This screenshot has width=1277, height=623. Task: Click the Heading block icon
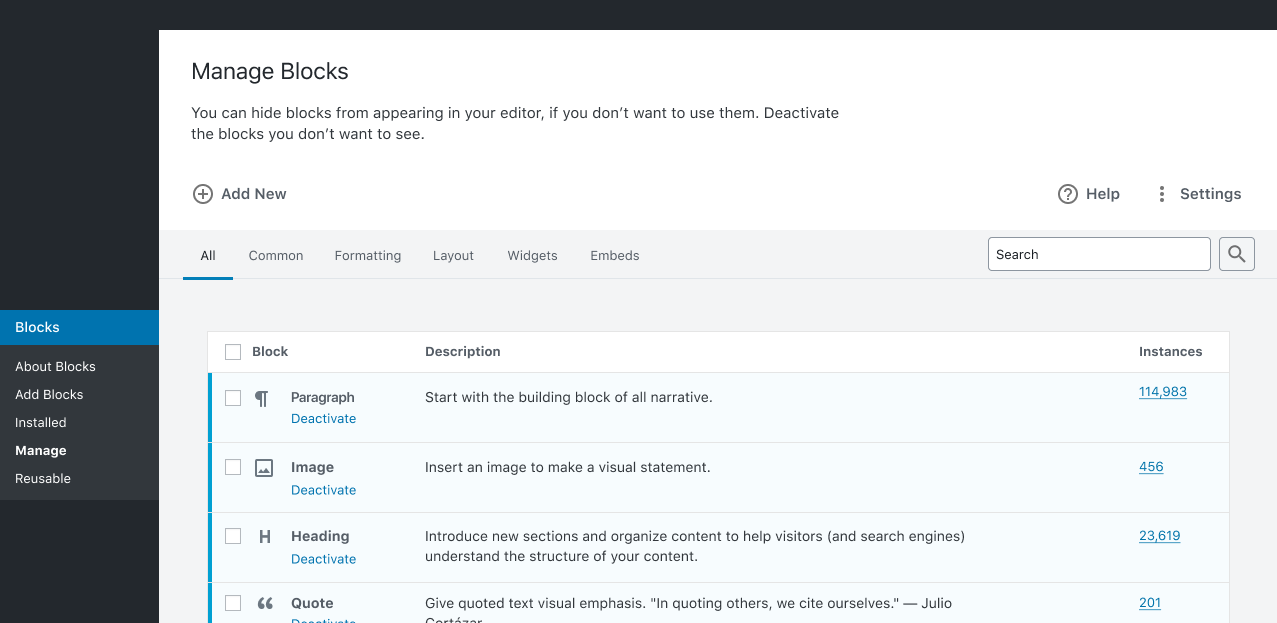pyautogui.click(x=263, y=536)
